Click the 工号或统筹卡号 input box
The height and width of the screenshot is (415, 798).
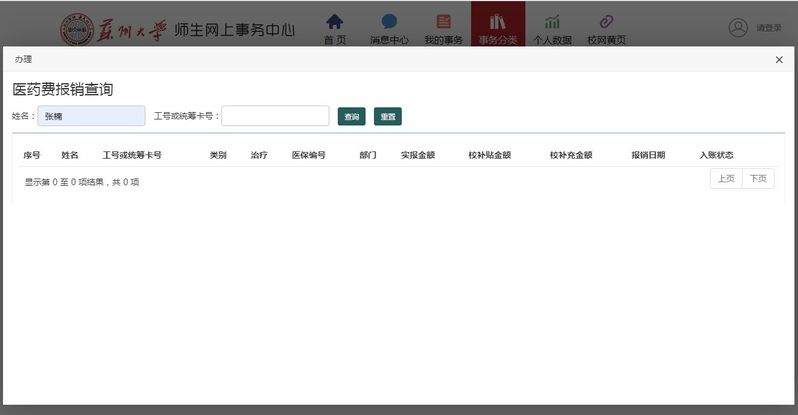[x=275, y=116]
